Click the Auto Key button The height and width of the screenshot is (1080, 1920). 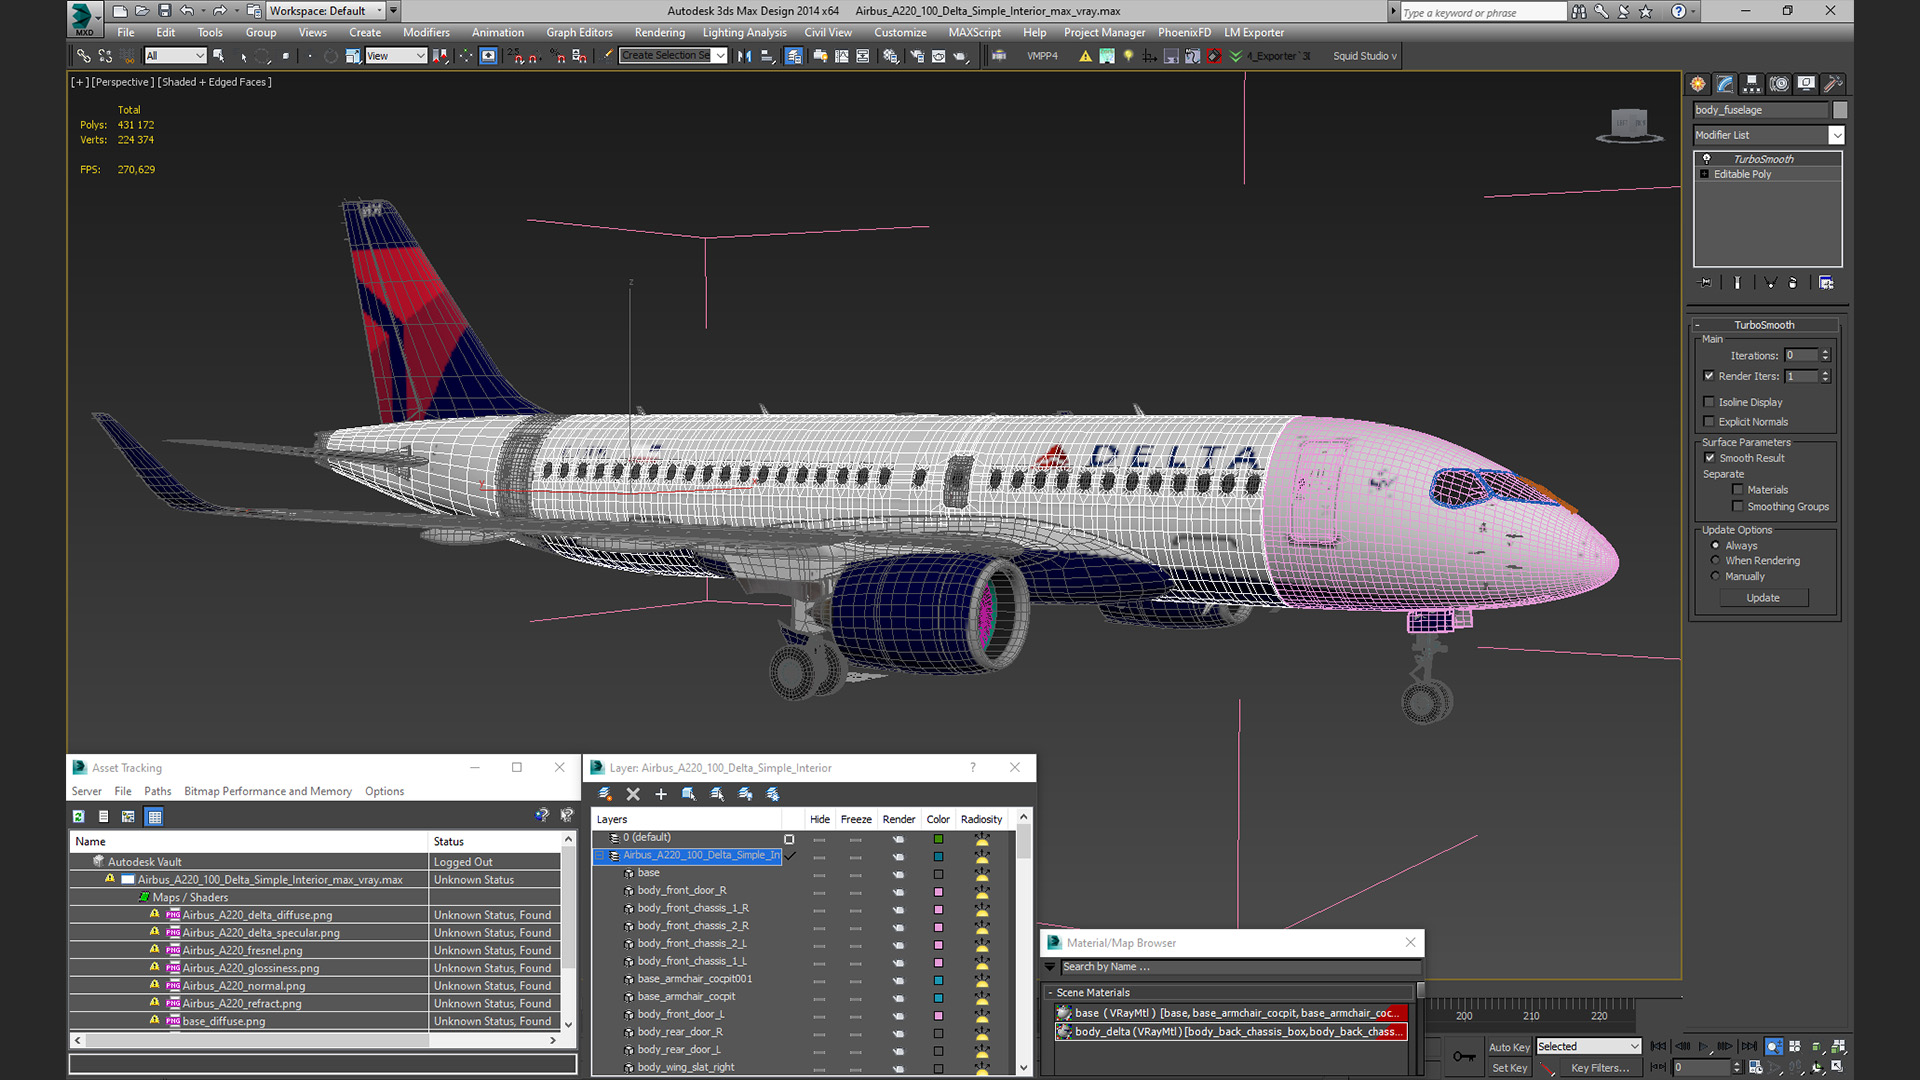1508,1047
